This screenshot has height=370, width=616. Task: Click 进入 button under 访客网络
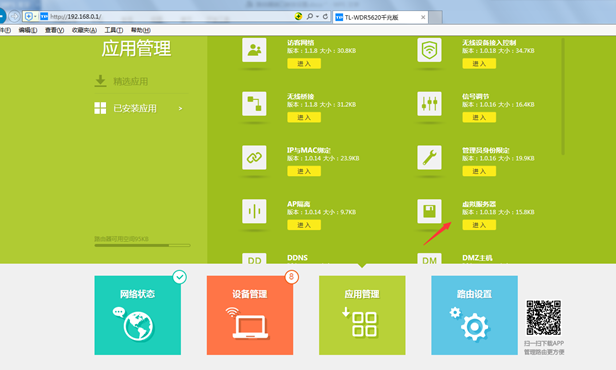click(304, 64)
